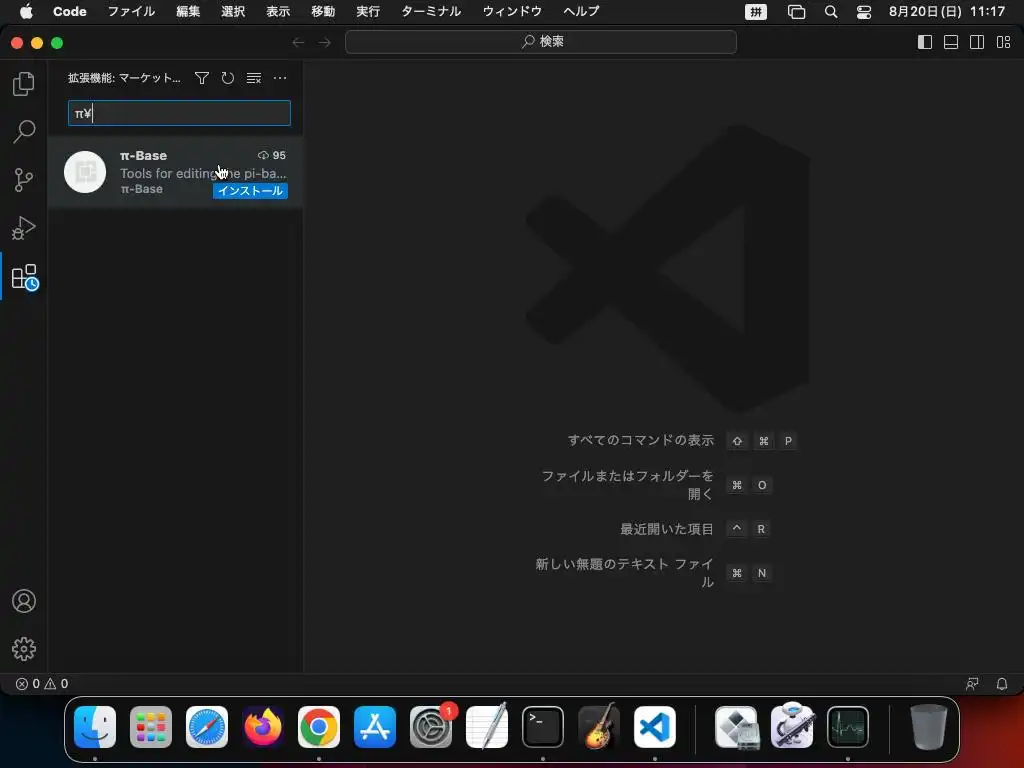Open the extensions view more actions menu
1024x768 pixels.
click(280, 78)
